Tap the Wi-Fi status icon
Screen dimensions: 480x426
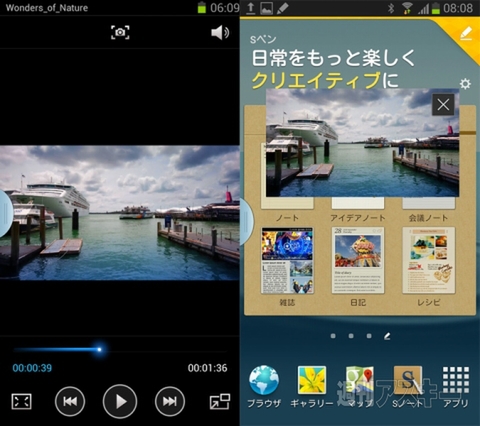pos(407,8)
